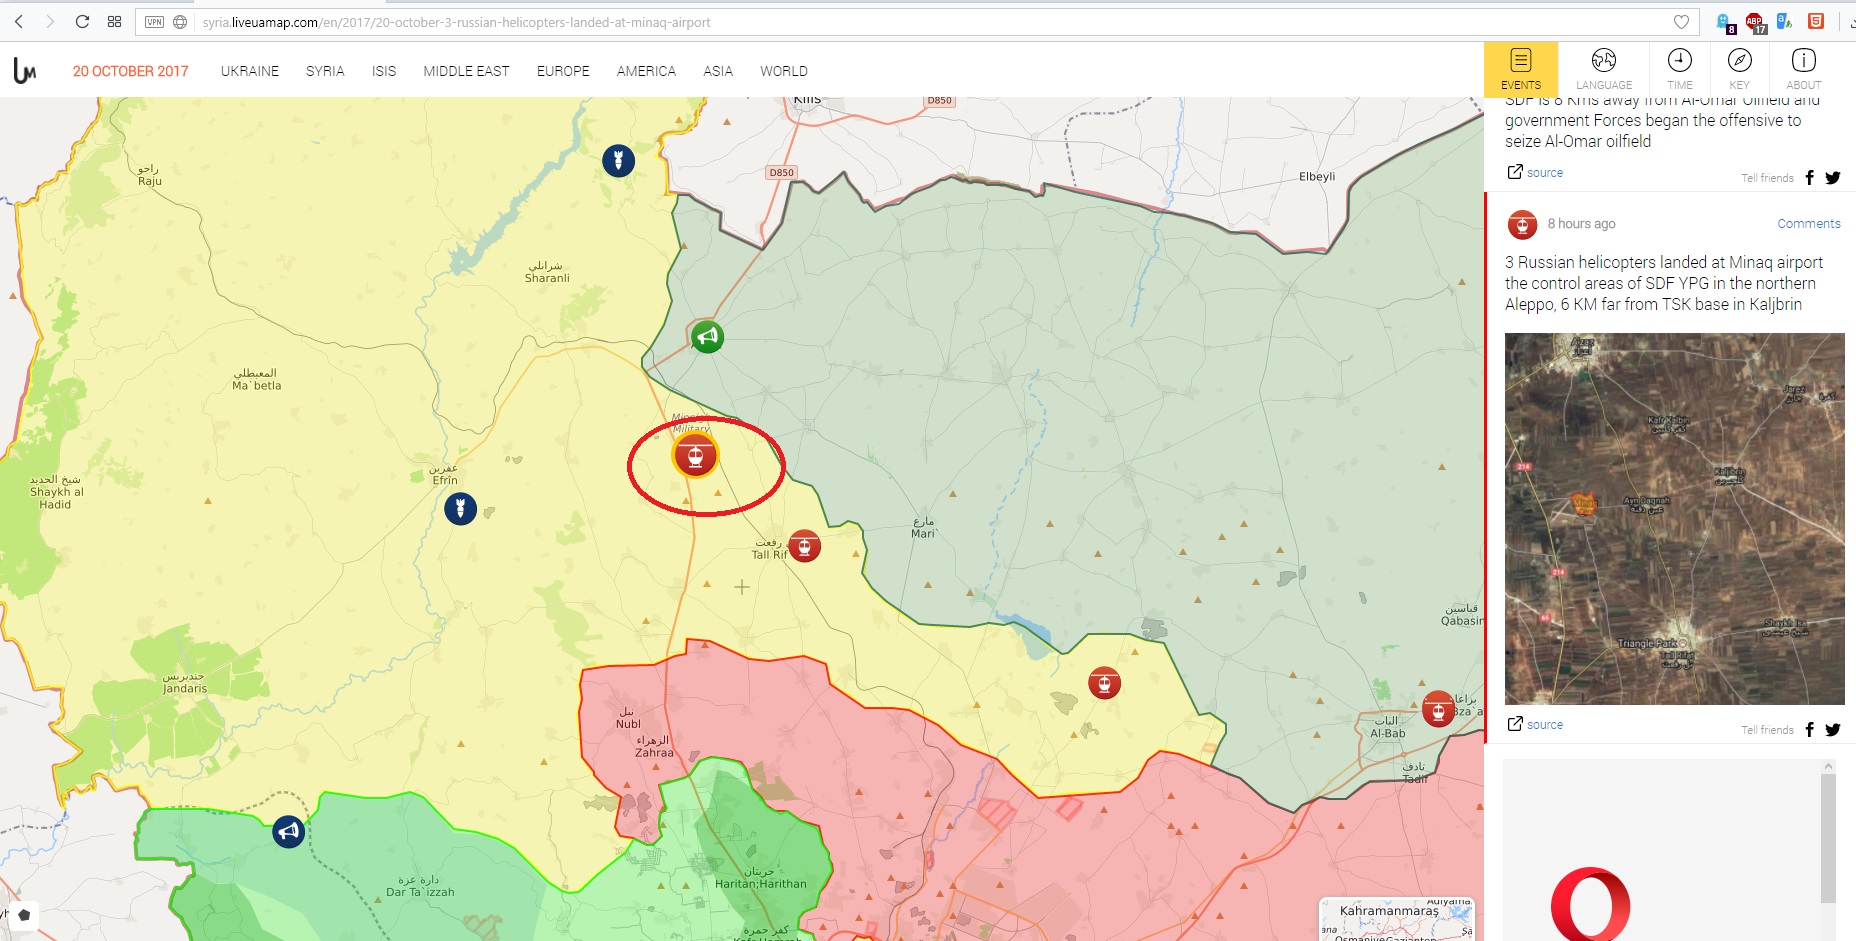This screenshot has width=1856, height=941.
Task: Open source link under helicopter news
Action: (x=1544, y=725)
